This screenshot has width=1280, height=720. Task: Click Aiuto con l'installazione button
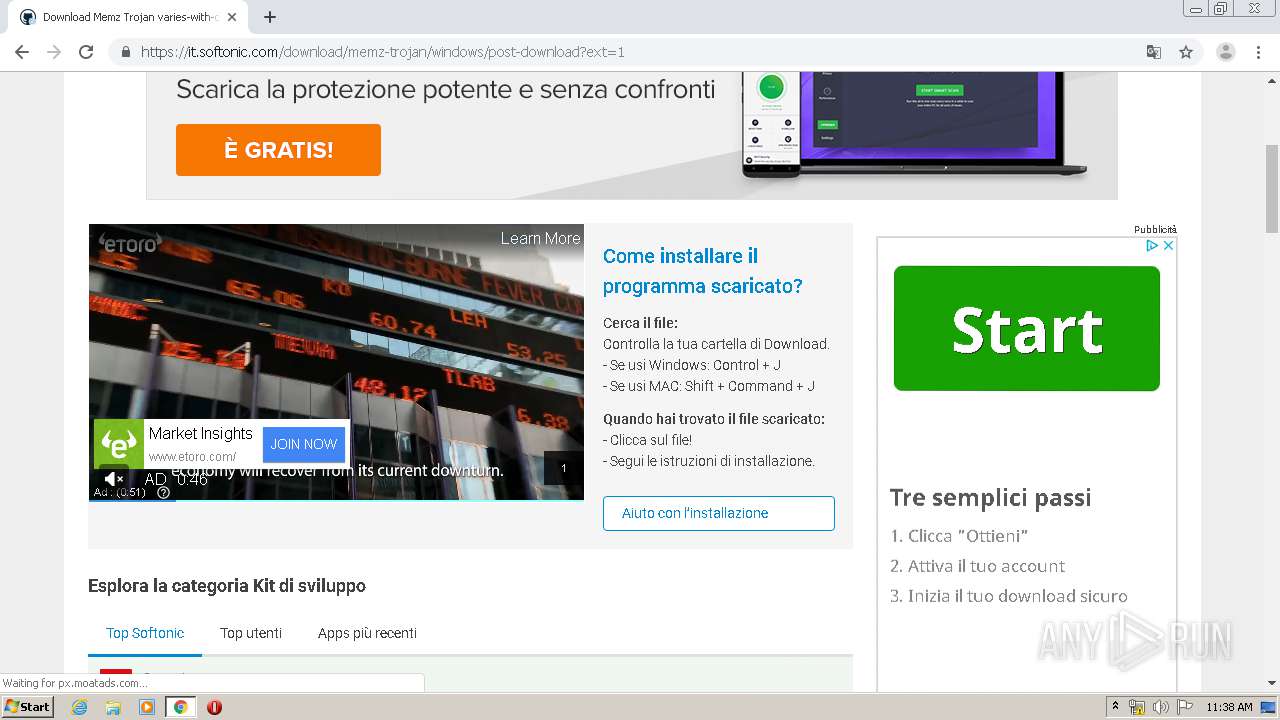718,513
